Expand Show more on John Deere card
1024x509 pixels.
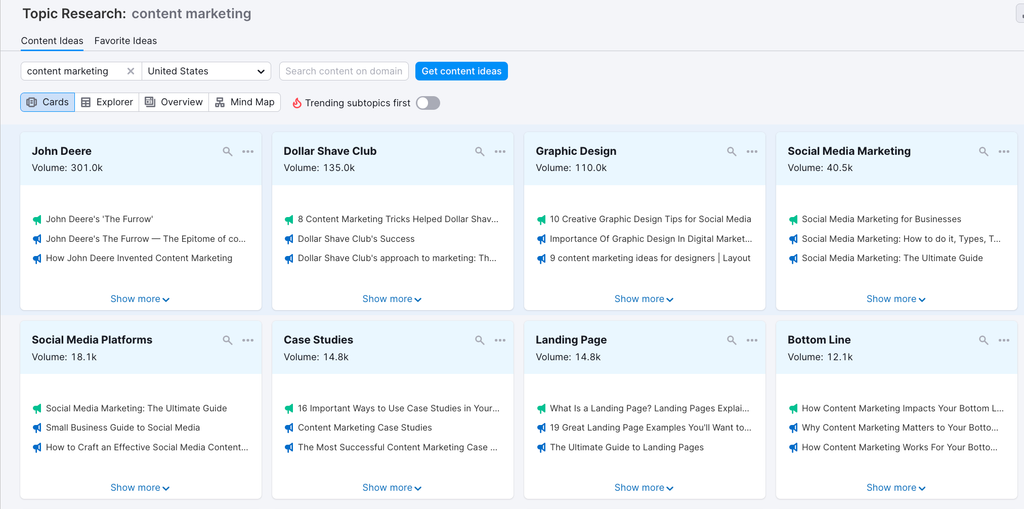click(140, 299)
